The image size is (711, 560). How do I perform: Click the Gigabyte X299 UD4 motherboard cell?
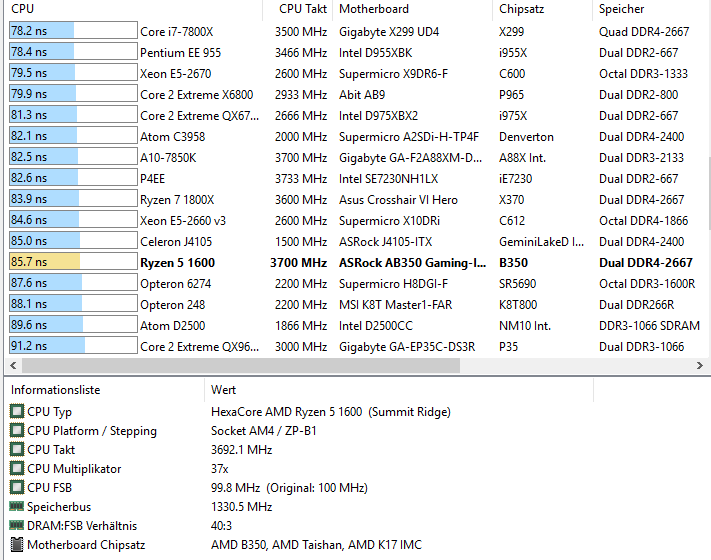click(x=389, y=32)
